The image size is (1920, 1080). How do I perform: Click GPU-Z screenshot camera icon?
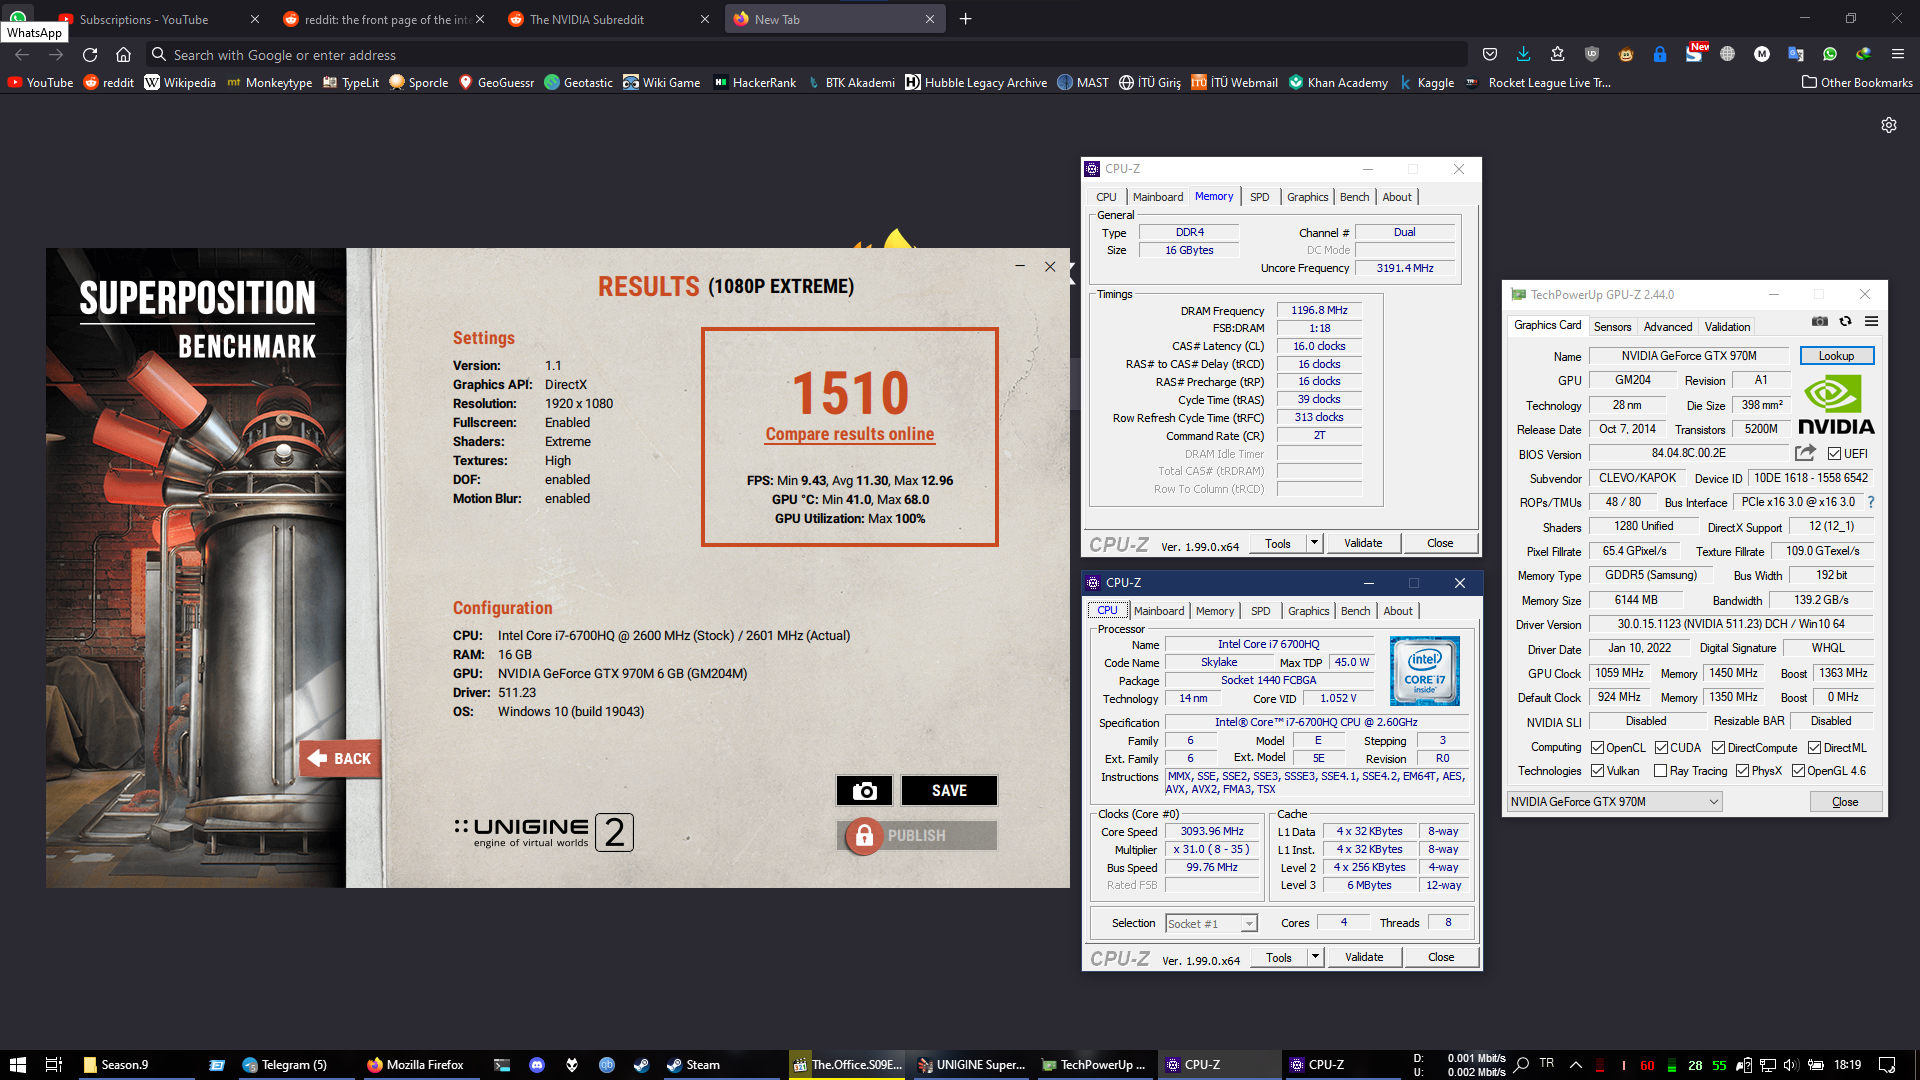1820,321
